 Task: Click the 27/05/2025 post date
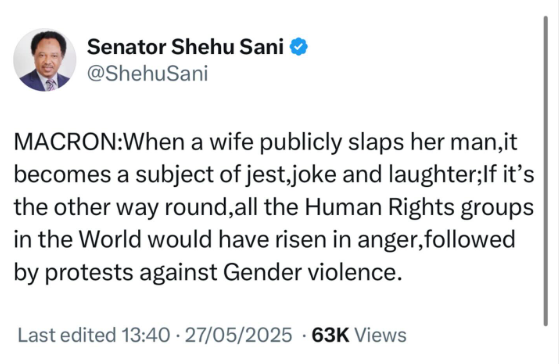239,335
